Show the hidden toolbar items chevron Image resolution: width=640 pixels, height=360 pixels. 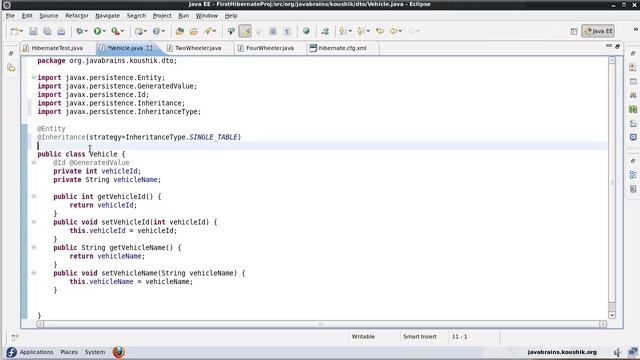(636, 30)
